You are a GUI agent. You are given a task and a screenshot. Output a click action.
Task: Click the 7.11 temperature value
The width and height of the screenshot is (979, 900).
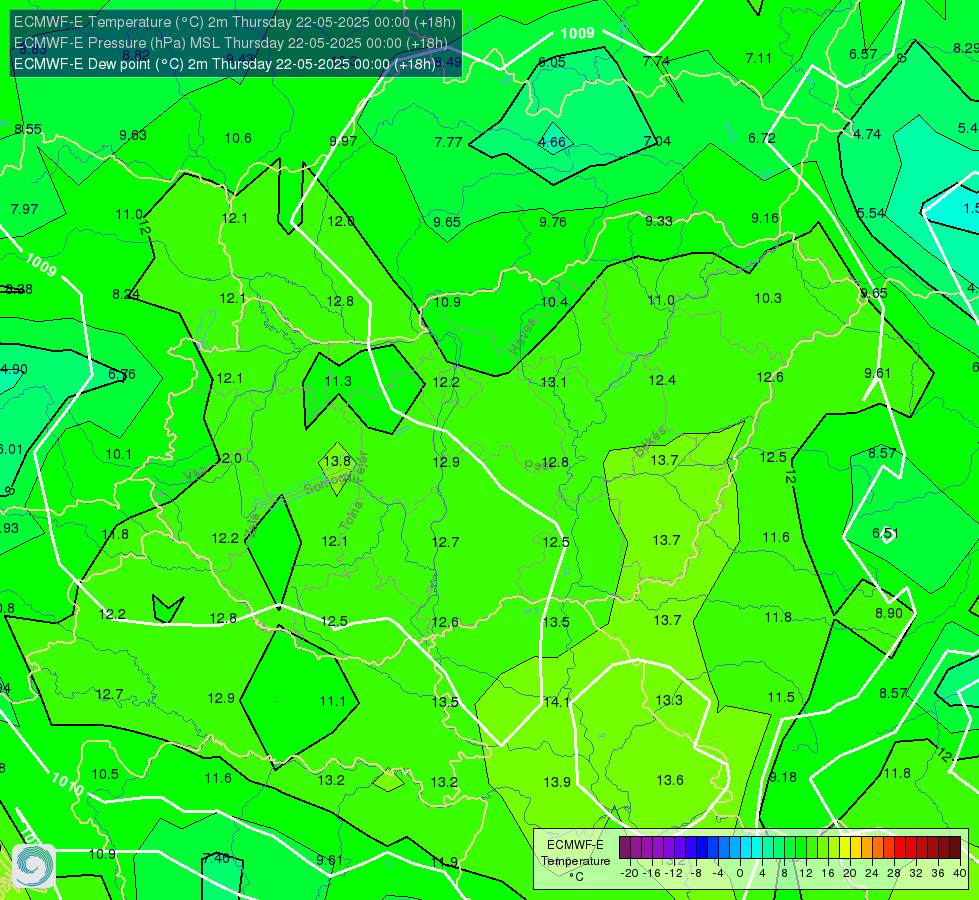tap(759, 59)
